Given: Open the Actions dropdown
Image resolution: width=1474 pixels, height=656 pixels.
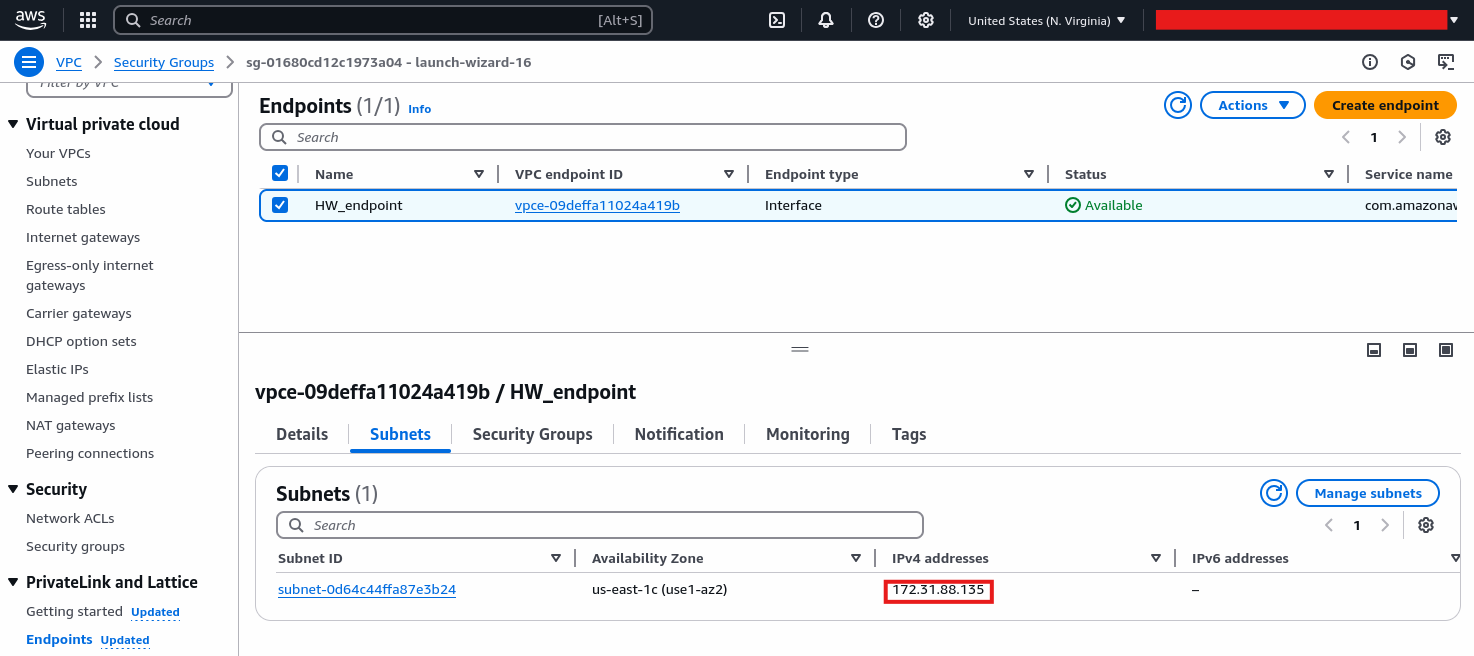Looking at the screenshot, I should tap(1252, 104).
